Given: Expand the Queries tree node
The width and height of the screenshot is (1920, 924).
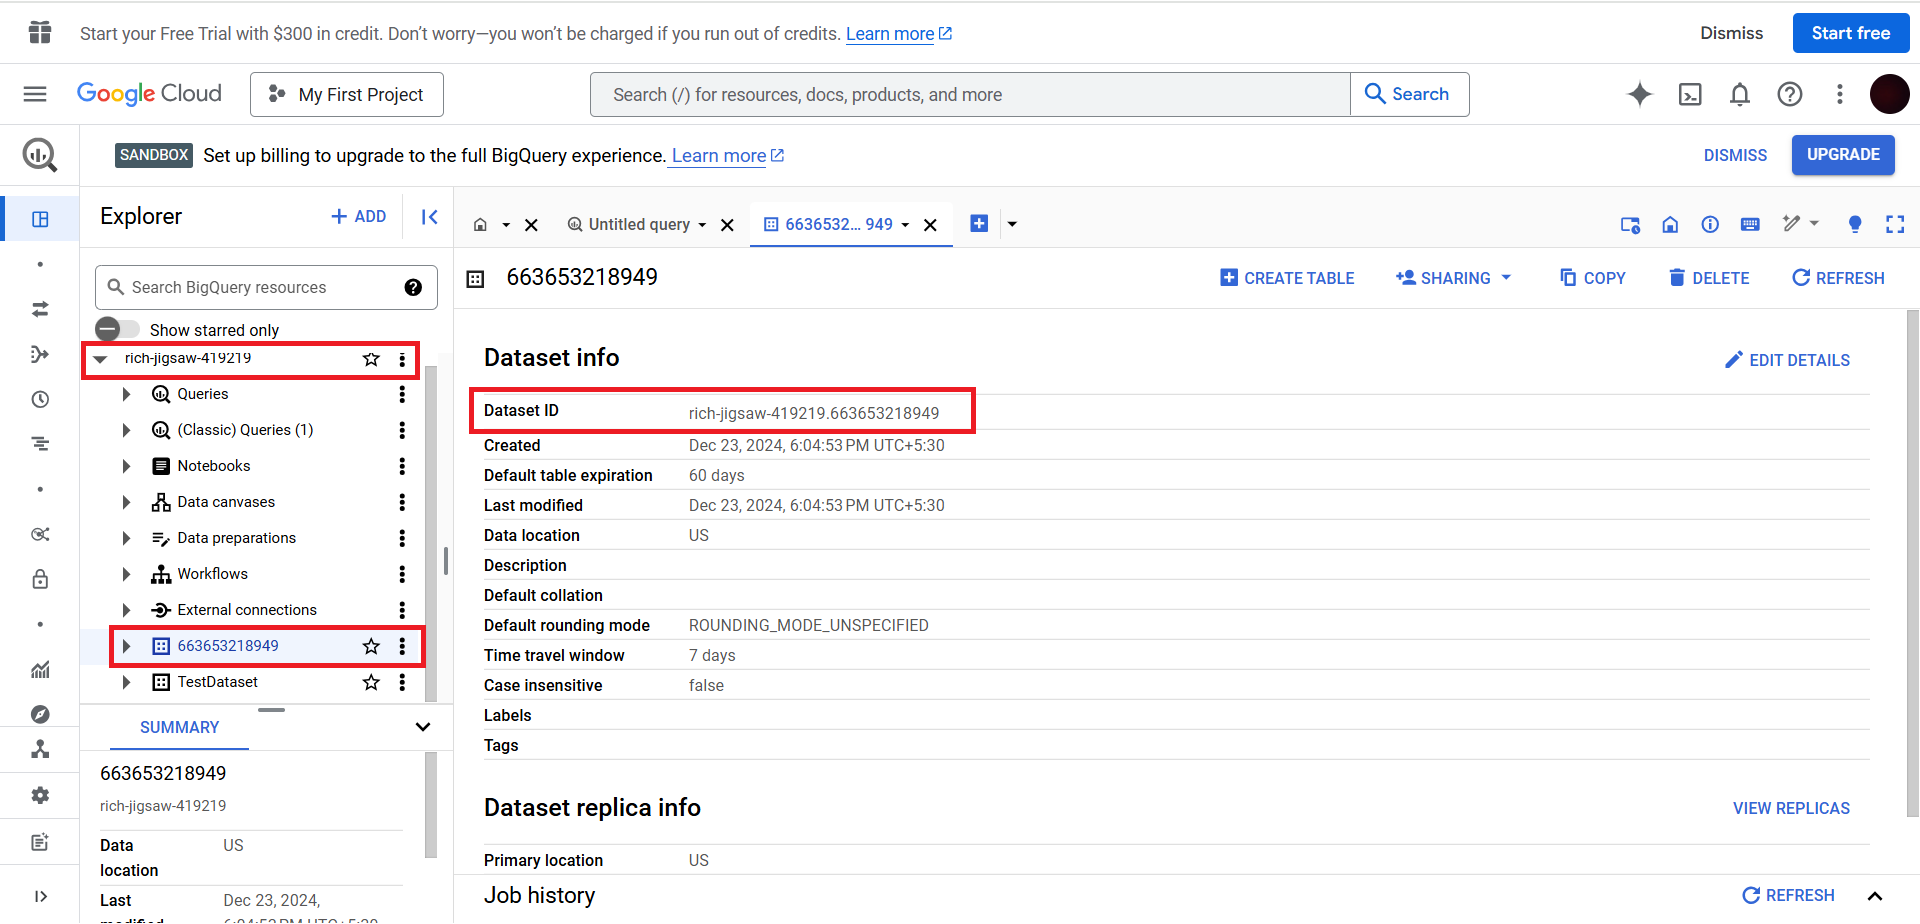Looking at the screenshot, I should tap(126, 394).
